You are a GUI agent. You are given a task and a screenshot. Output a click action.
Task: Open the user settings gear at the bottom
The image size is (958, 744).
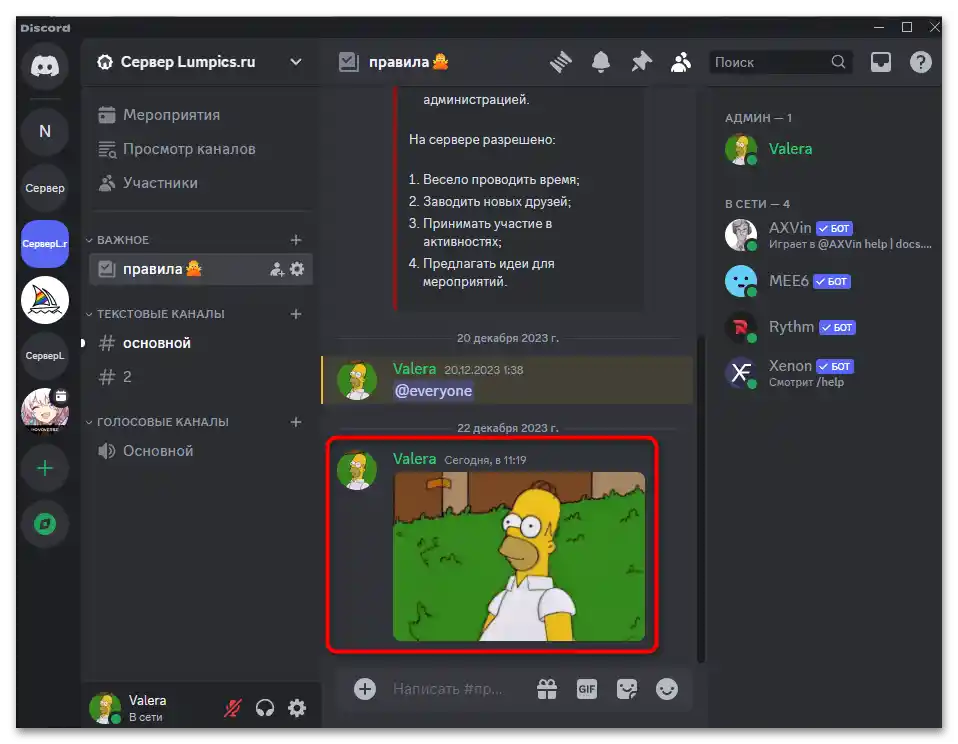[x=296, y=707]
